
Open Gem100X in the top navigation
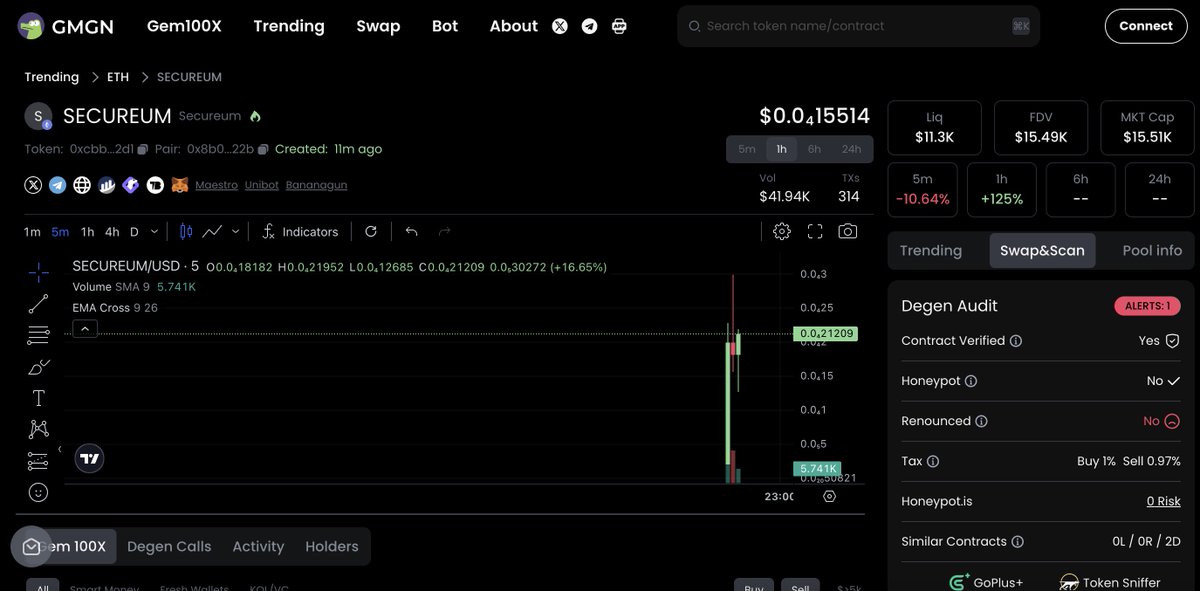point(184,26)
